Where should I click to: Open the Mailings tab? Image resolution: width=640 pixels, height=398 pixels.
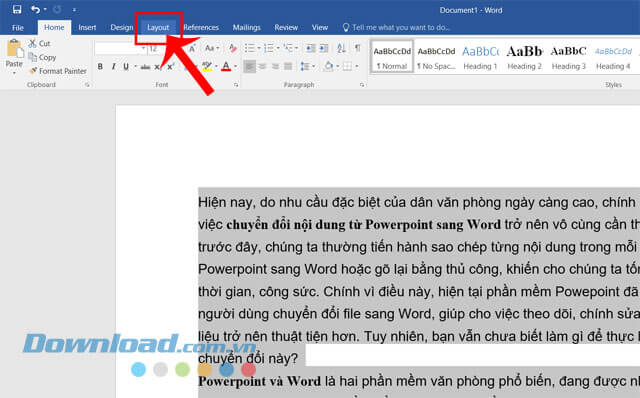click(x=247, y=27)
